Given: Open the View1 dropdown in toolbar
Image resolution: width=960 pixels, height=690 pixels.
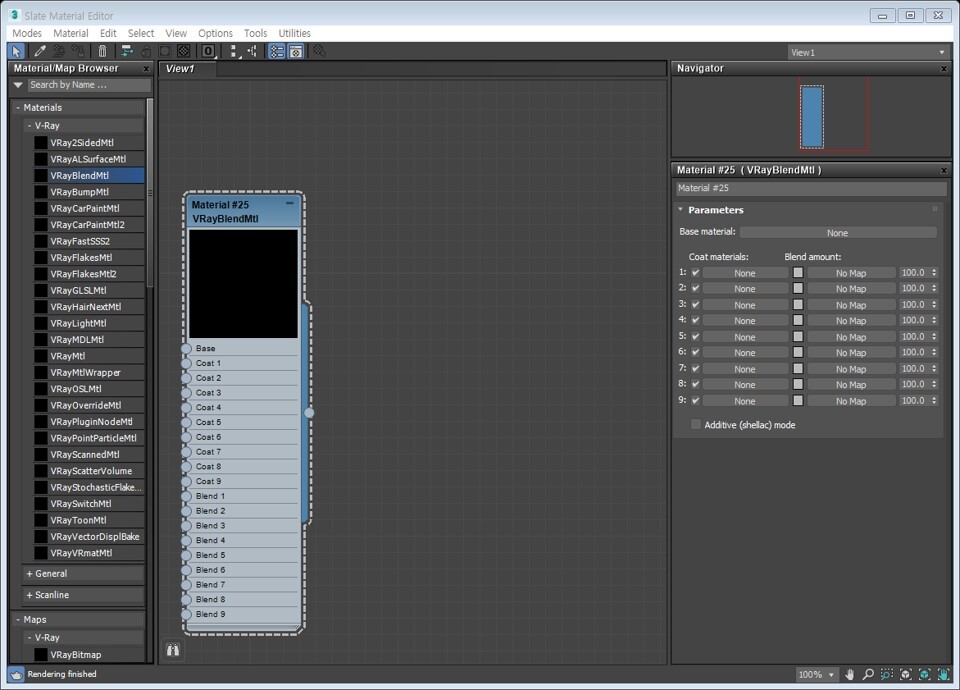Looking at the screenshot, I should (x=868, y=53).
